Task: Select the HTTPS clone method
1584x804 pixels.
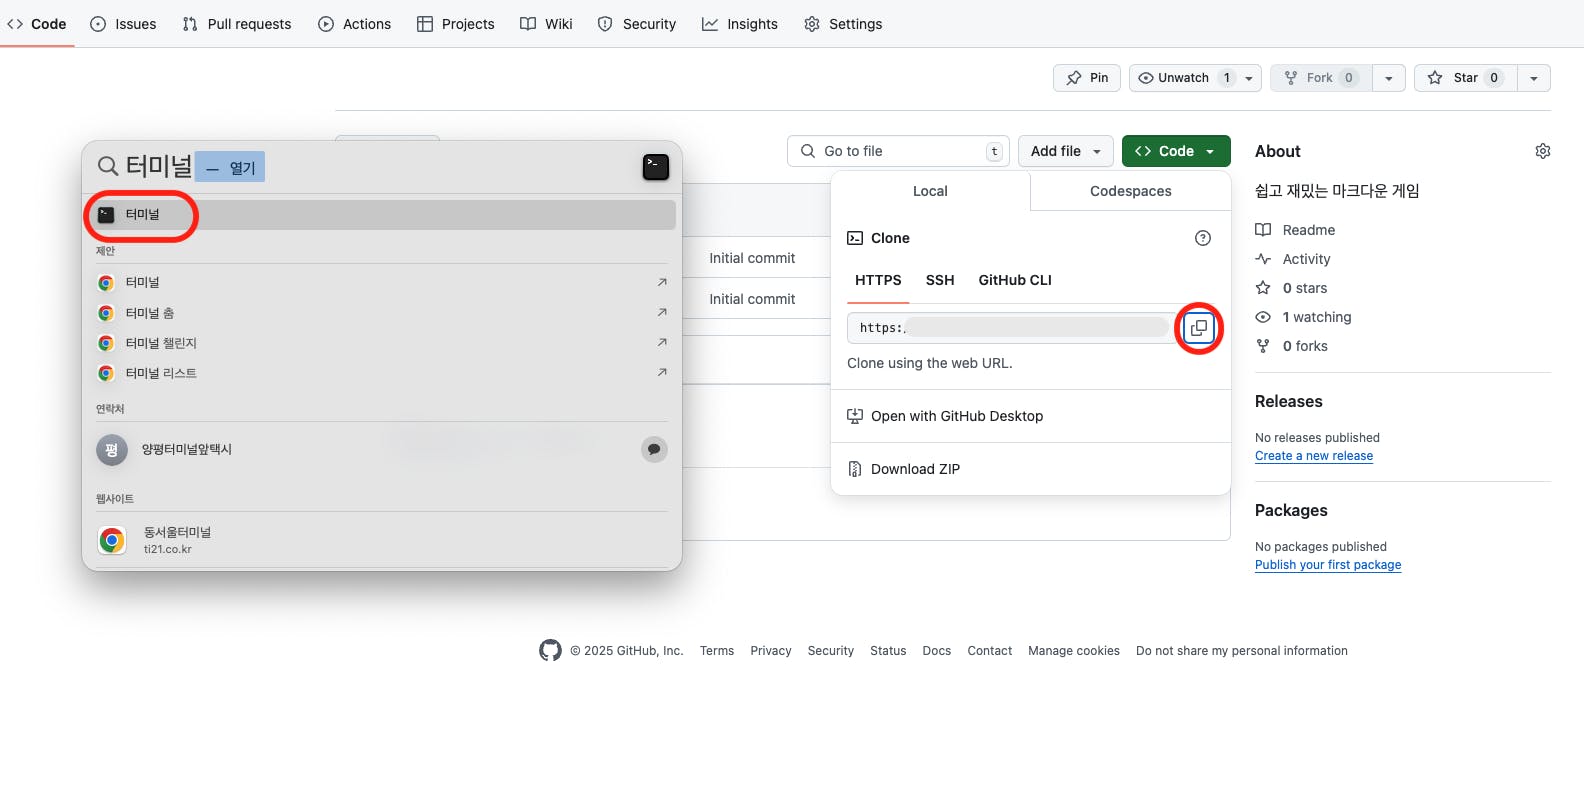Action: (x=878, y=280)
